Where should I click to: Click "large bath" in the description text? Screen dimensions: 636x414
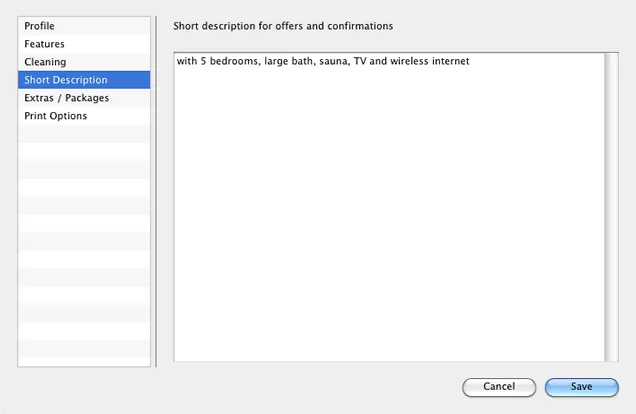click(289, 61)
